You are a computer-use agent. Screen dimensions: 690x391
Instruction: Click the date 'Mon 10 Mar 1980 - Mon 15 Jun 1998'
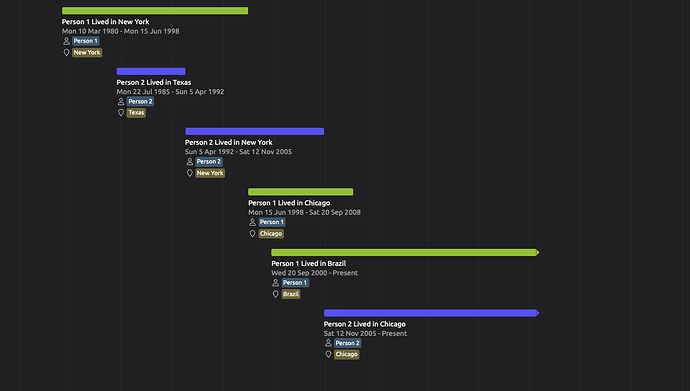coord(121,31)
